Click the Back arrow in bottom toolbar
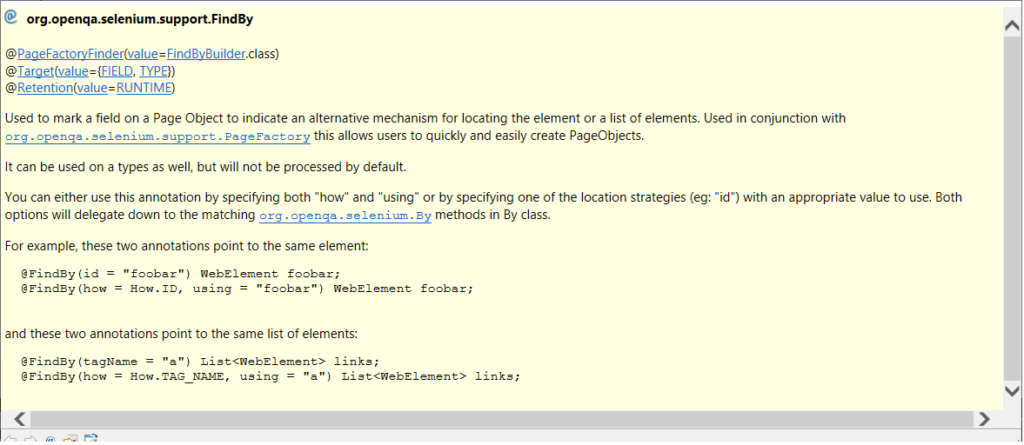This screenshot has width=1024, height=445. tap(10, 439)
